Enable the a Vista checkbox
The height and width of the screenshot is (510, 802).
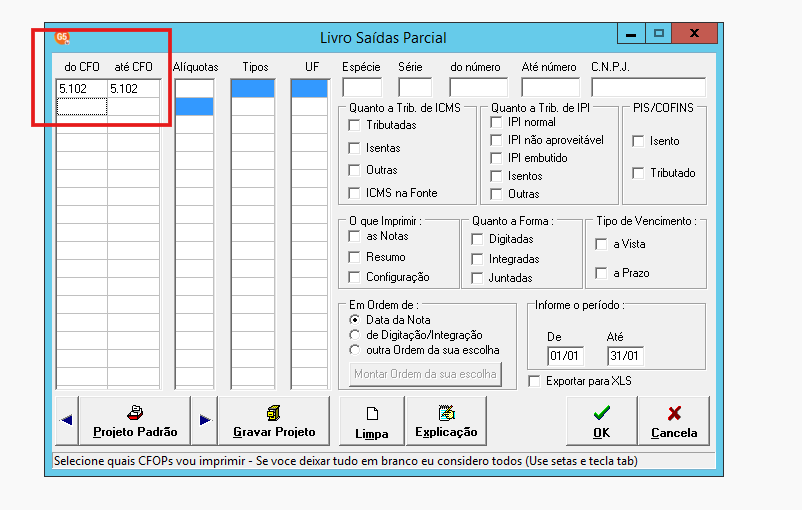601,244
